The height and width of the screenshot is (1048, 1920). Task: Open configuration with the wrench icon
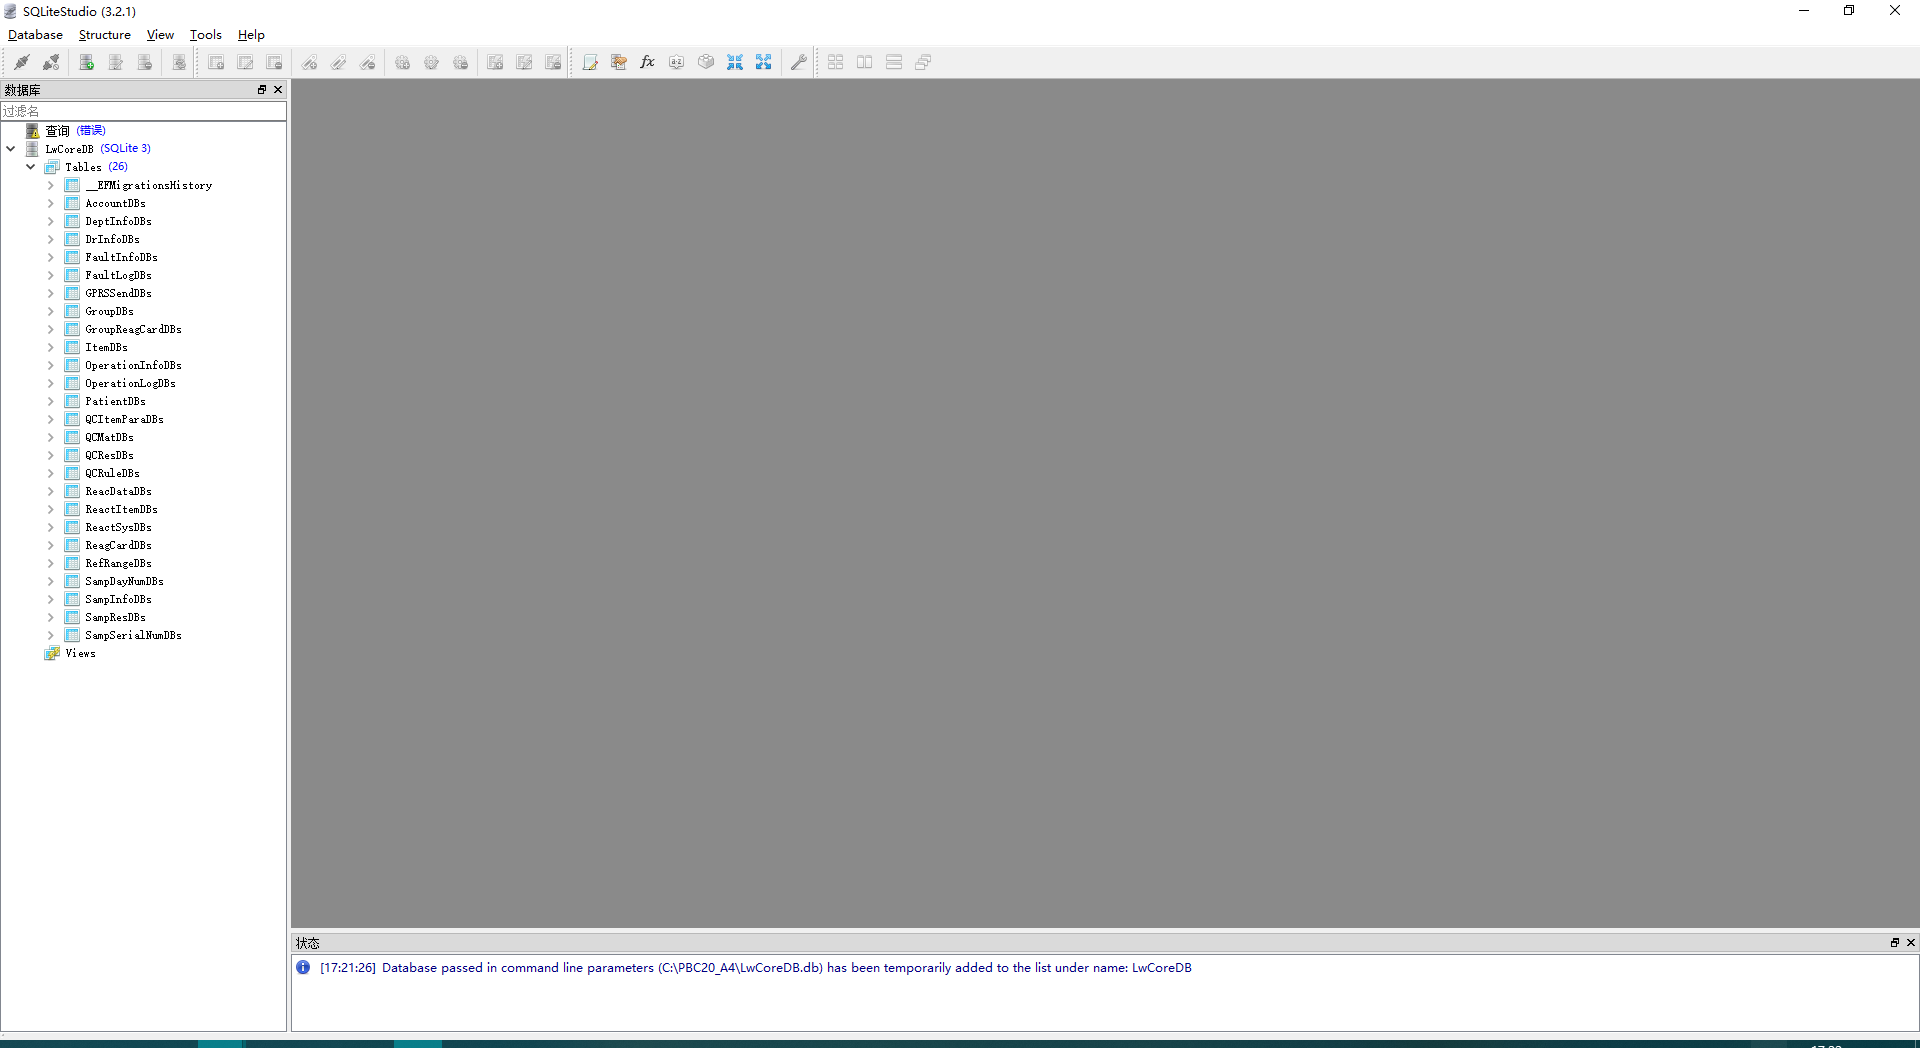[798, 62]
